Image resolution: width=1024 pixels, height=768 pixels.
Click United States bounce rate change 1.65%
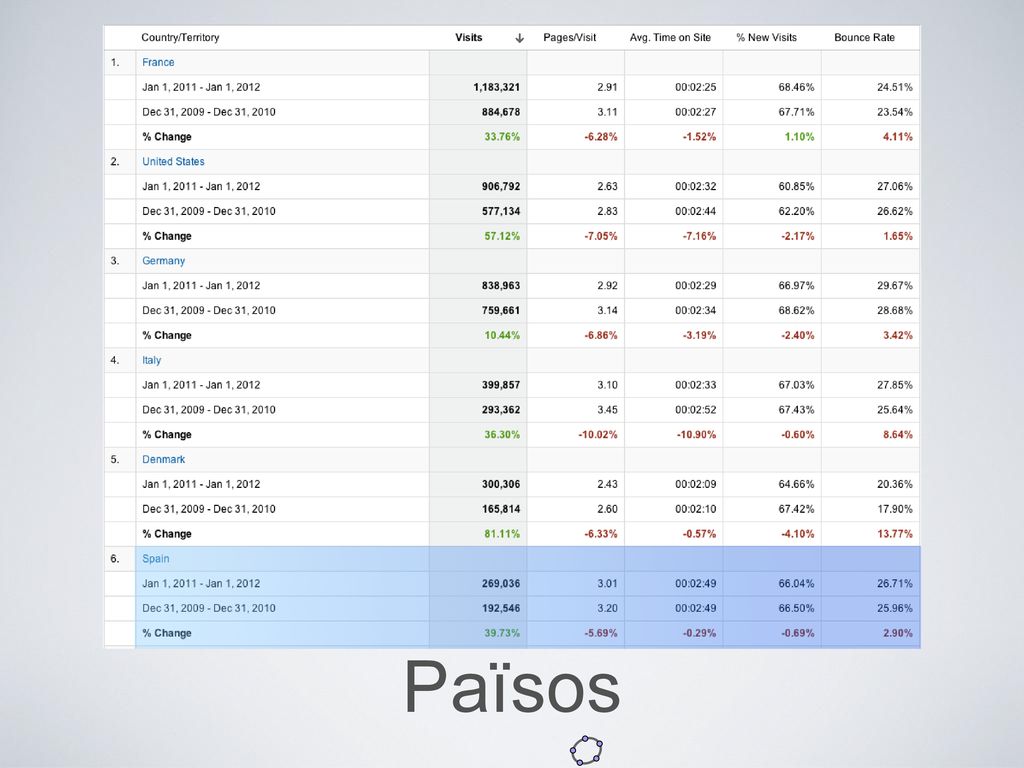coord(897,236)
